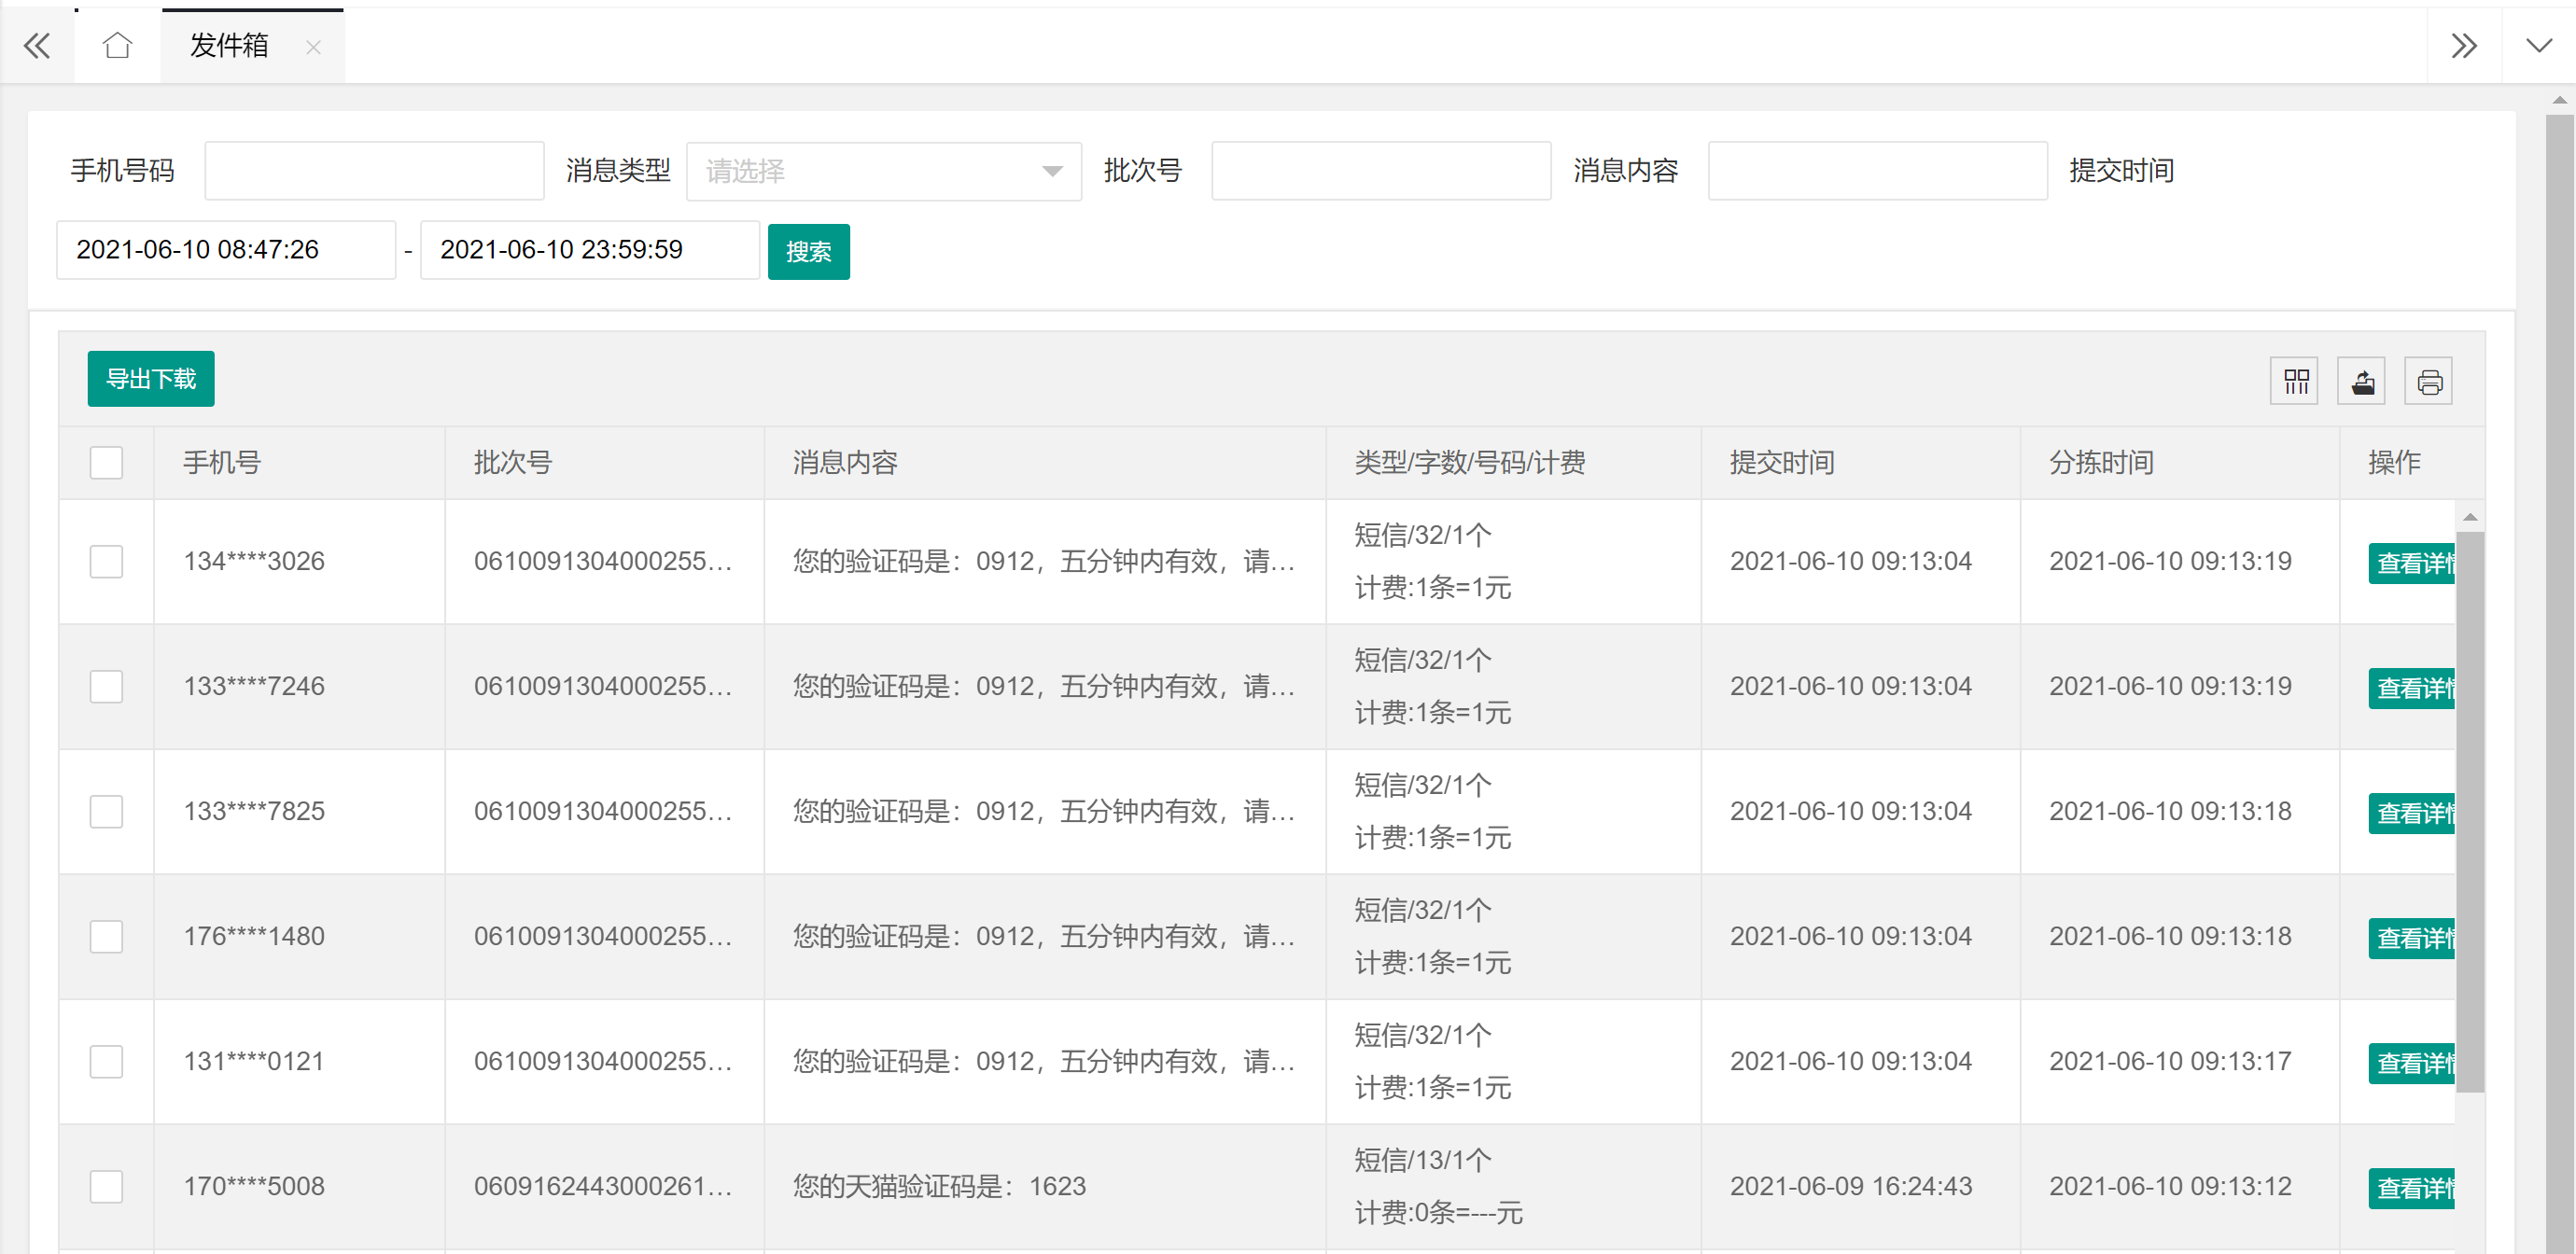Open the start date picker 08:47:26

(226, 250)
